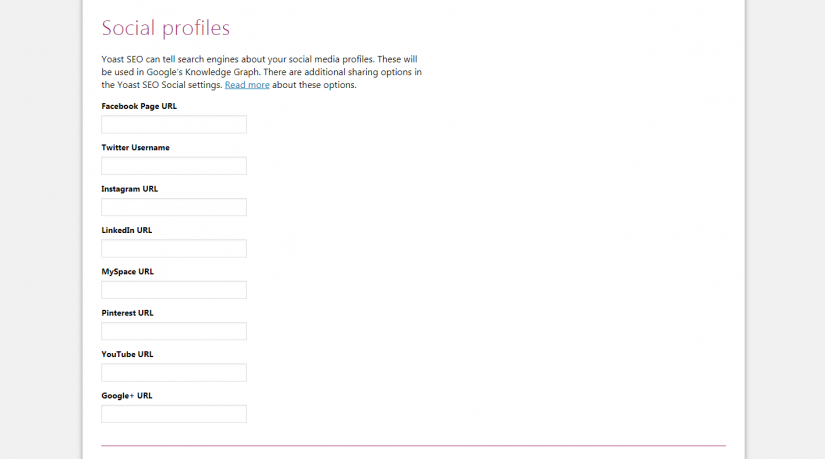Click into the LinkedIn URL field
Screen dimensions: 825x459
pyautogui.click(x=174, y=249)
